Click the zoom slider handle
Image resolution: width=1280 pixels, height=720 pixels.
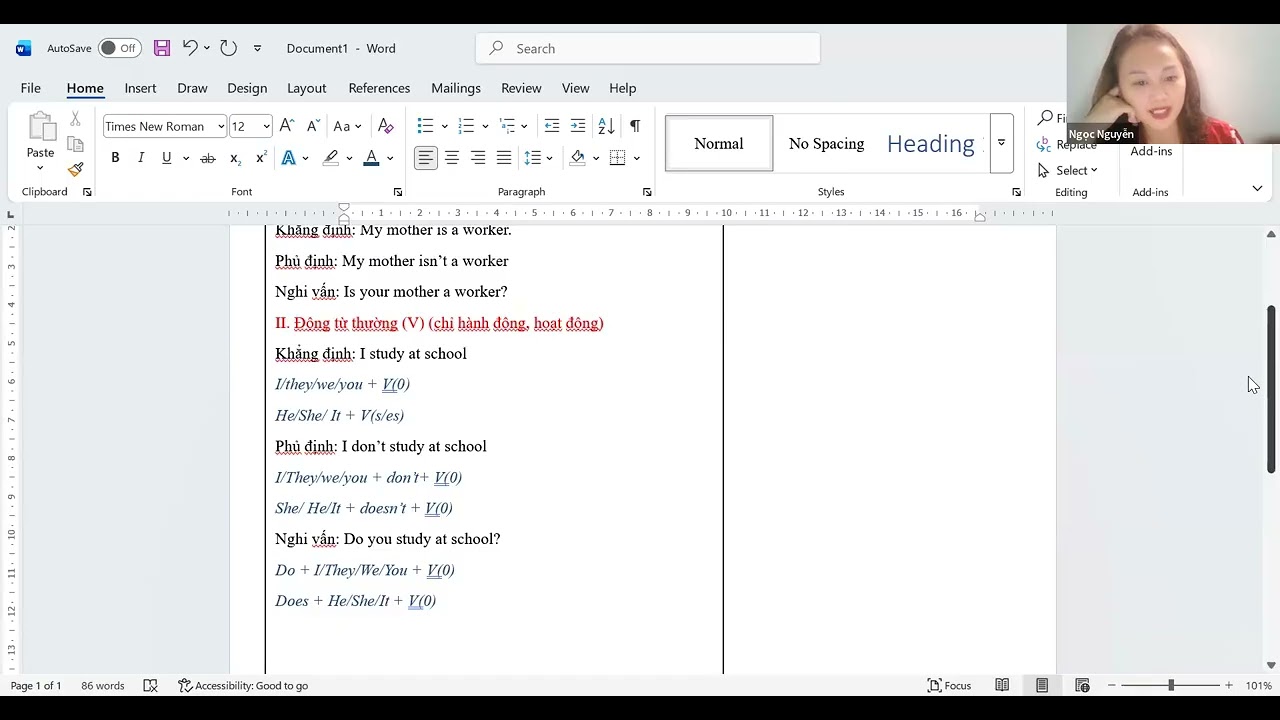pos(1171,685)
